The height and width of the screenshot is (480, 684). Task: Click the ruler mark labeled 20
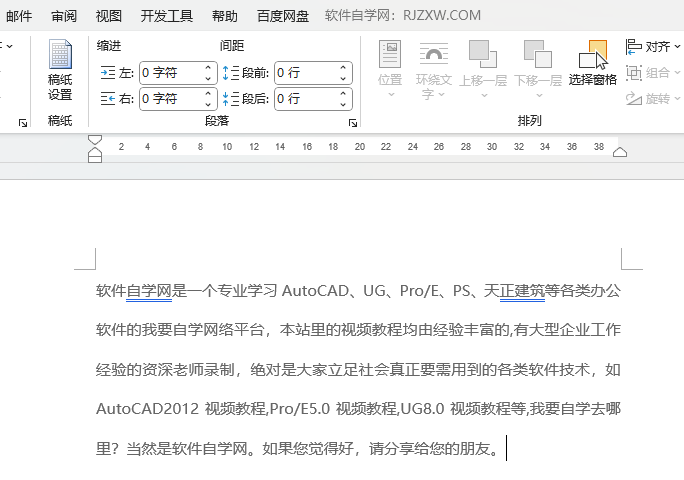360,147
